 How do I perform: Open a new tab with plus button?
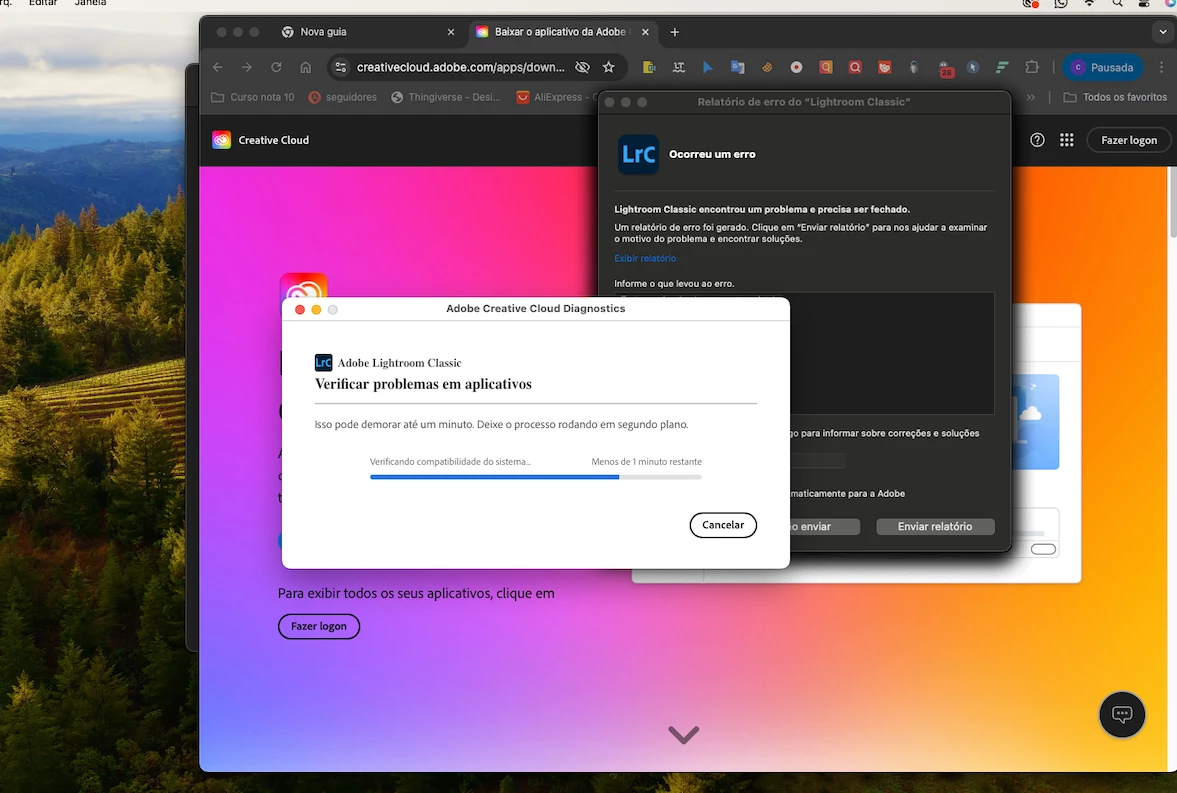click(x=674, y=32)
